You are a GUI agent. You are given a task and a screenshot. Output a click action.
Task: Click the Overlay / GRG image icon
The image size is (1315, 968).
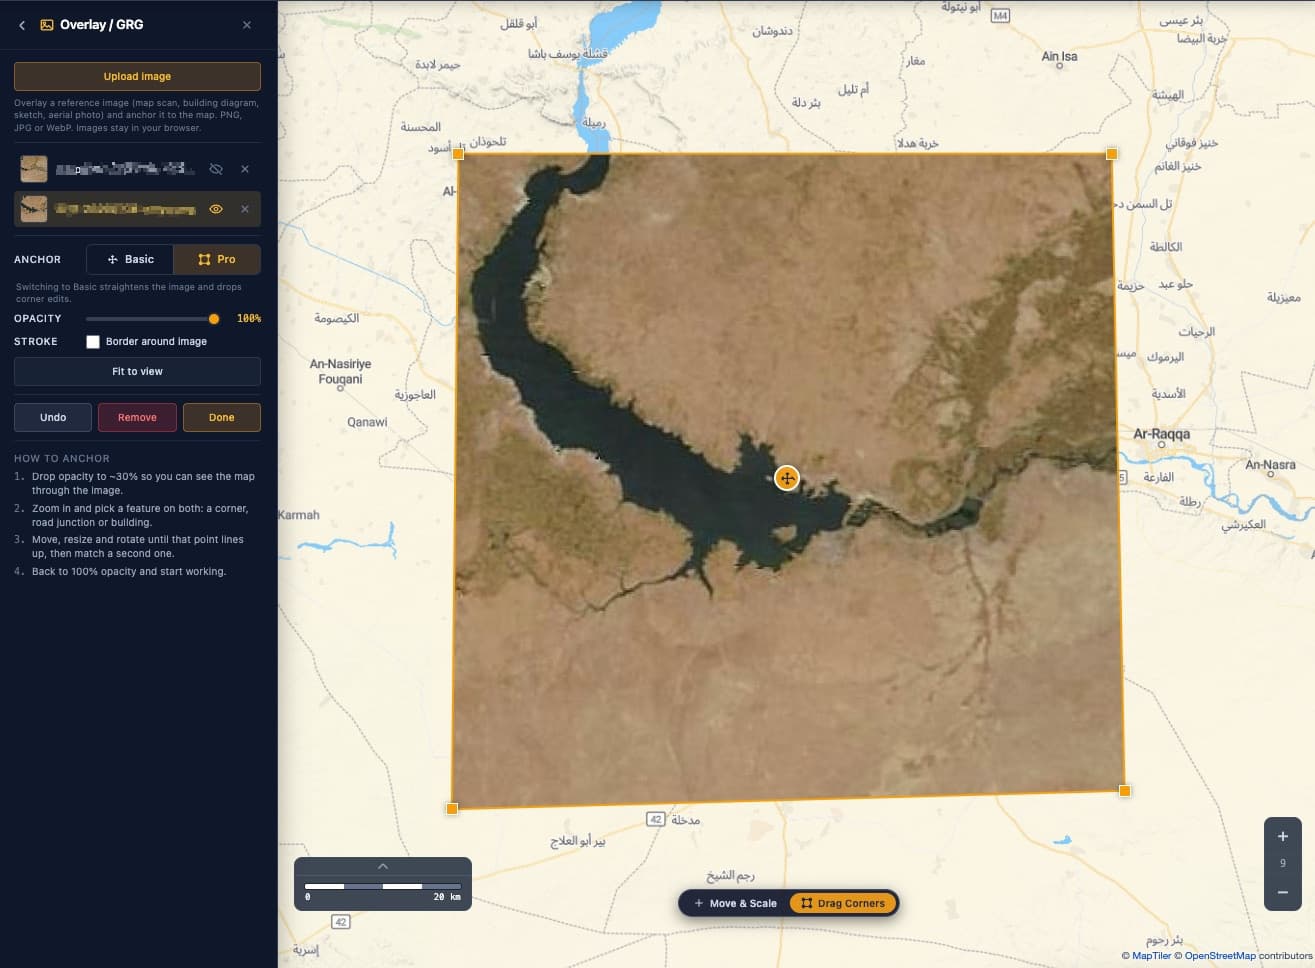(47, 25)
